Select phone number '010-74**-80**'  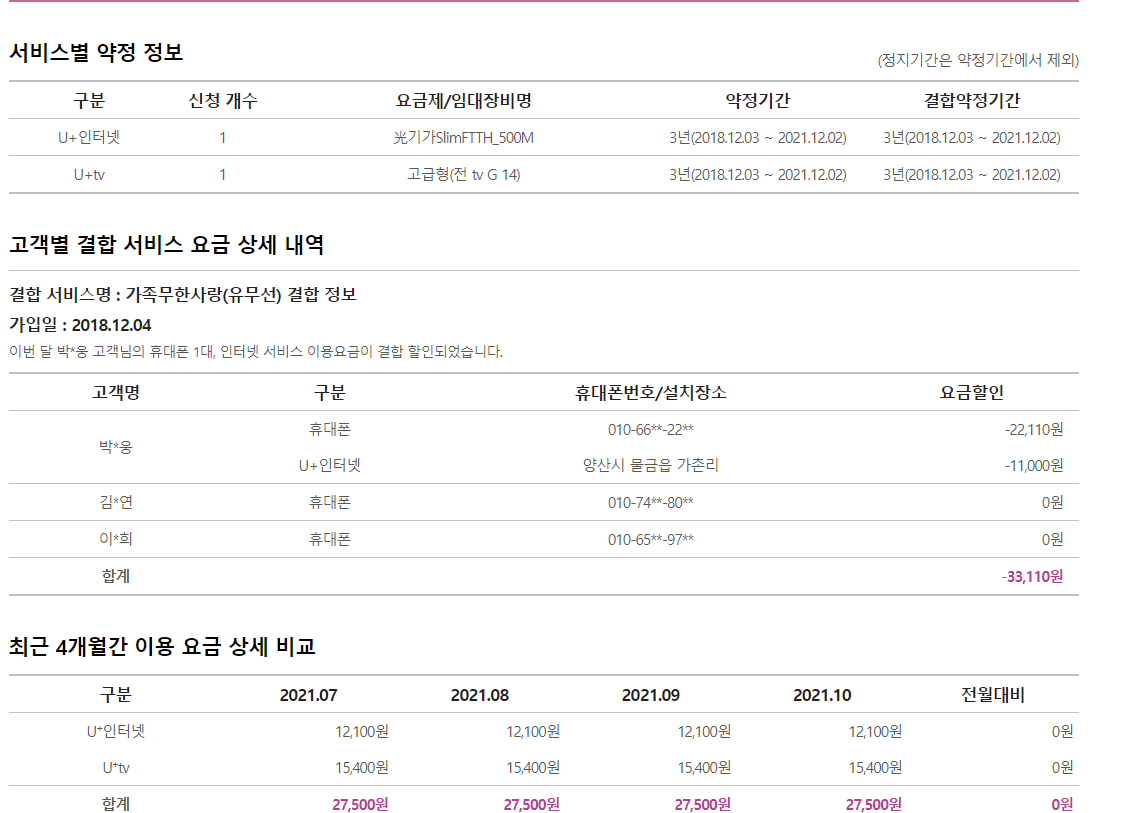coord(650,502)
